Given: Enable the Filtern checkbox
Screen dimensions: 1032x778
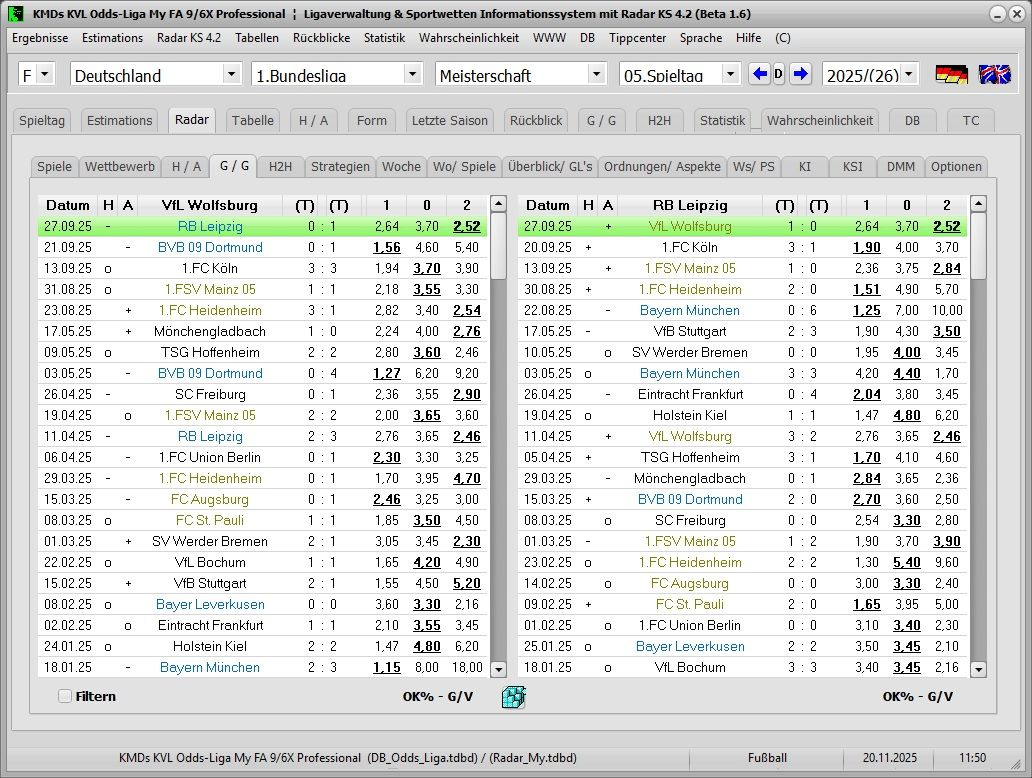Looking at the screenshot, I should [x=65, y=696].
